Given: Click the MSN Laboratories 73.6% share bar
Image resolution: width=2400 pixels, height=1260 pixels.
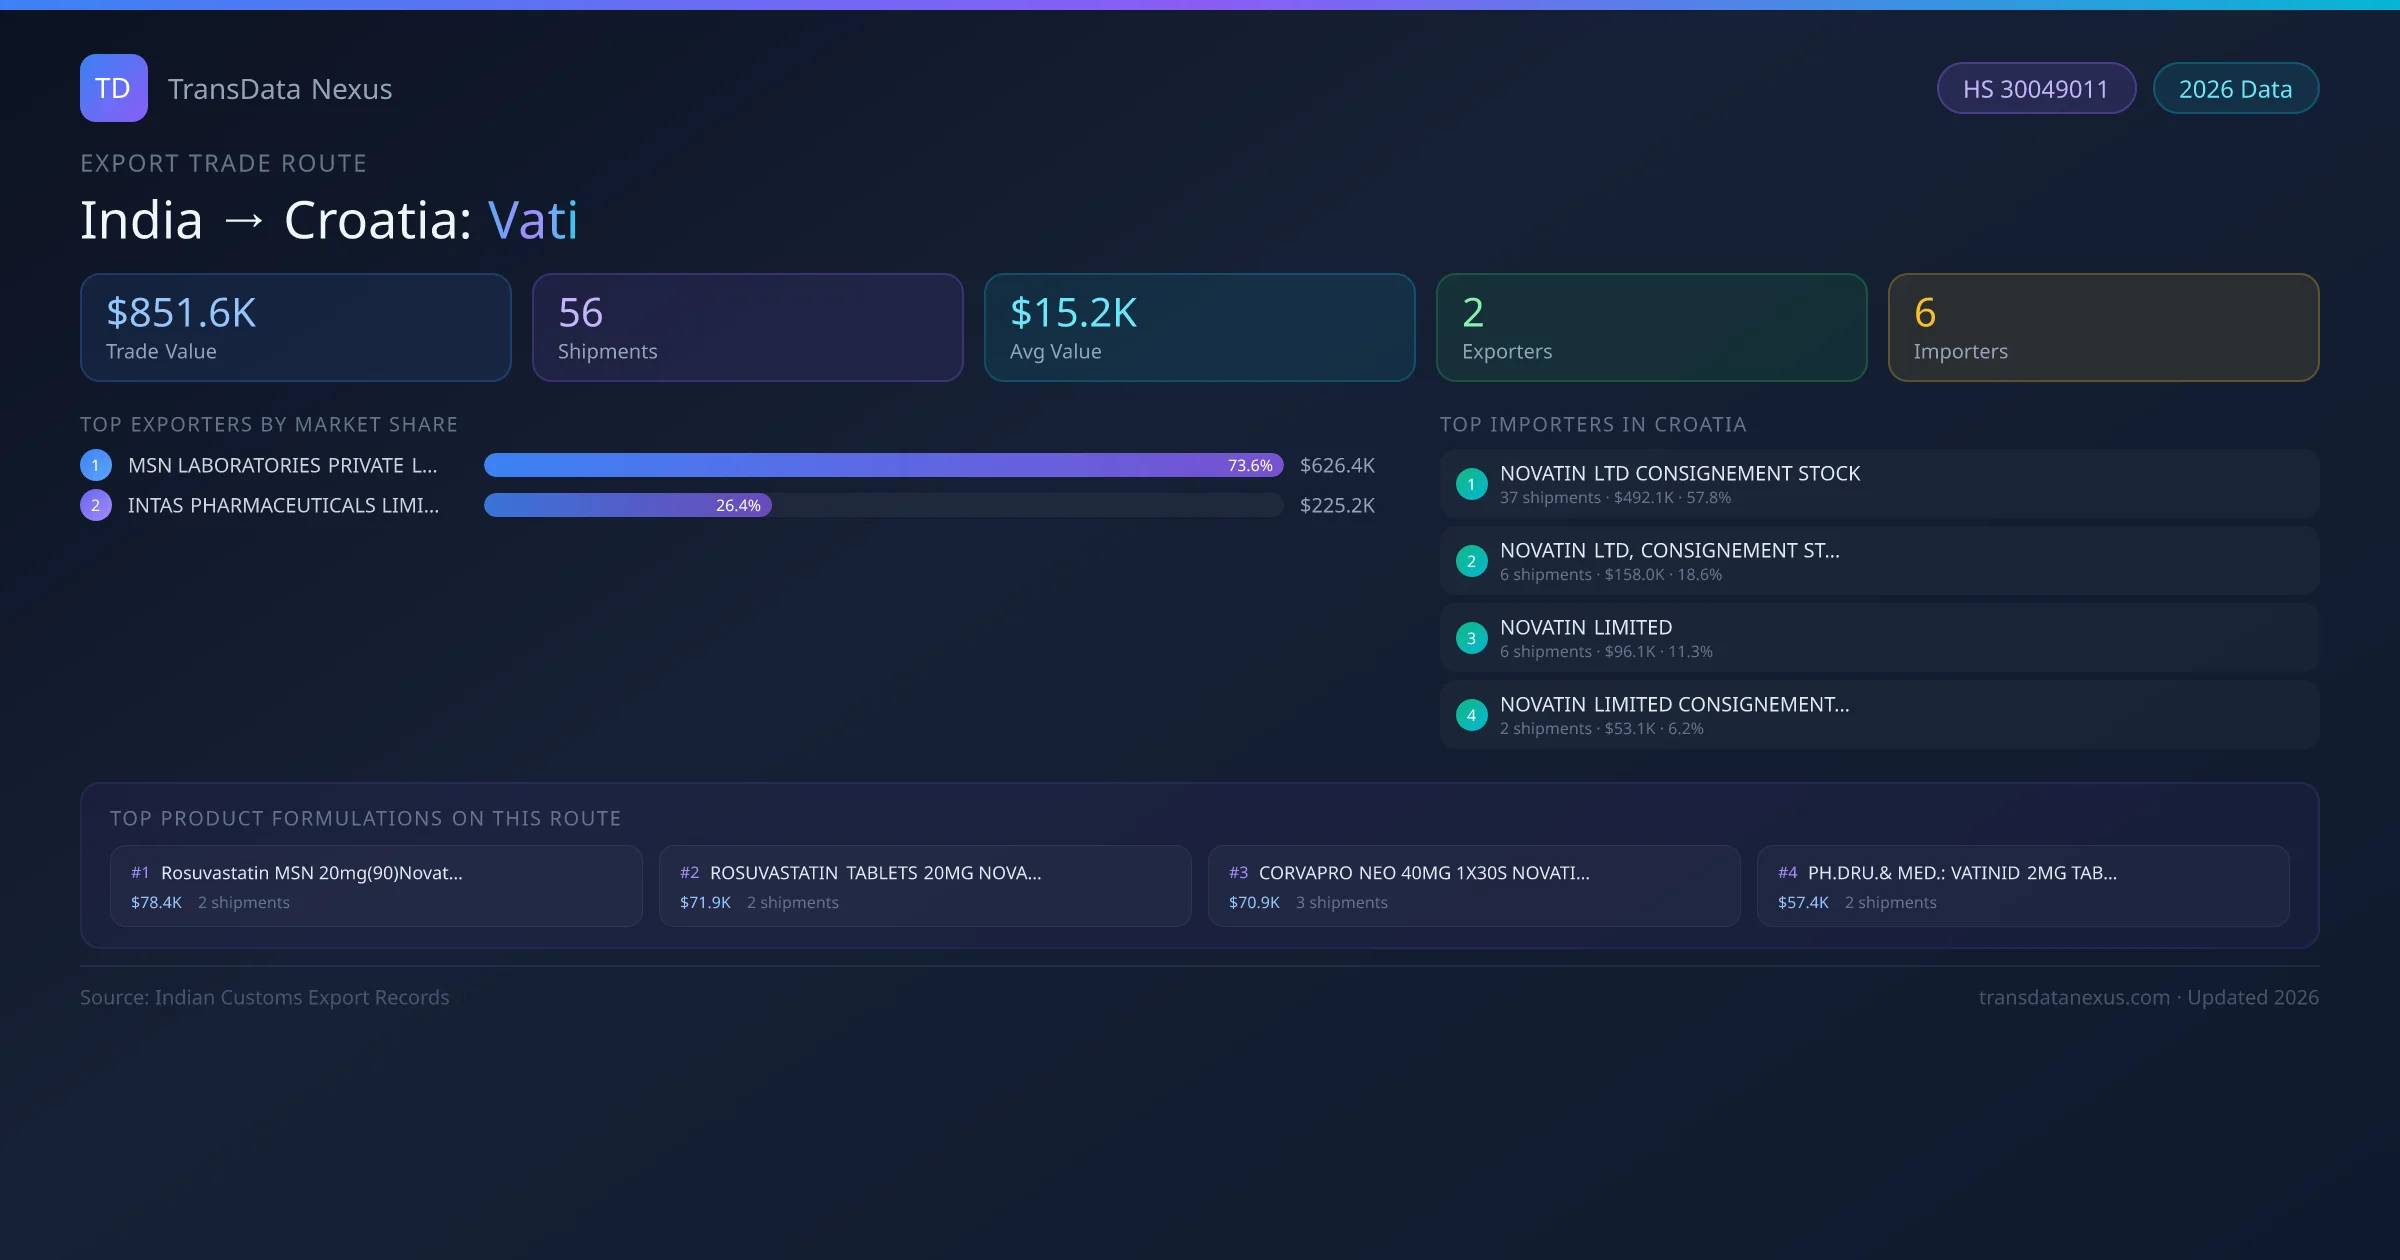Looking at the screenshot, I should [x=882, y=465].
